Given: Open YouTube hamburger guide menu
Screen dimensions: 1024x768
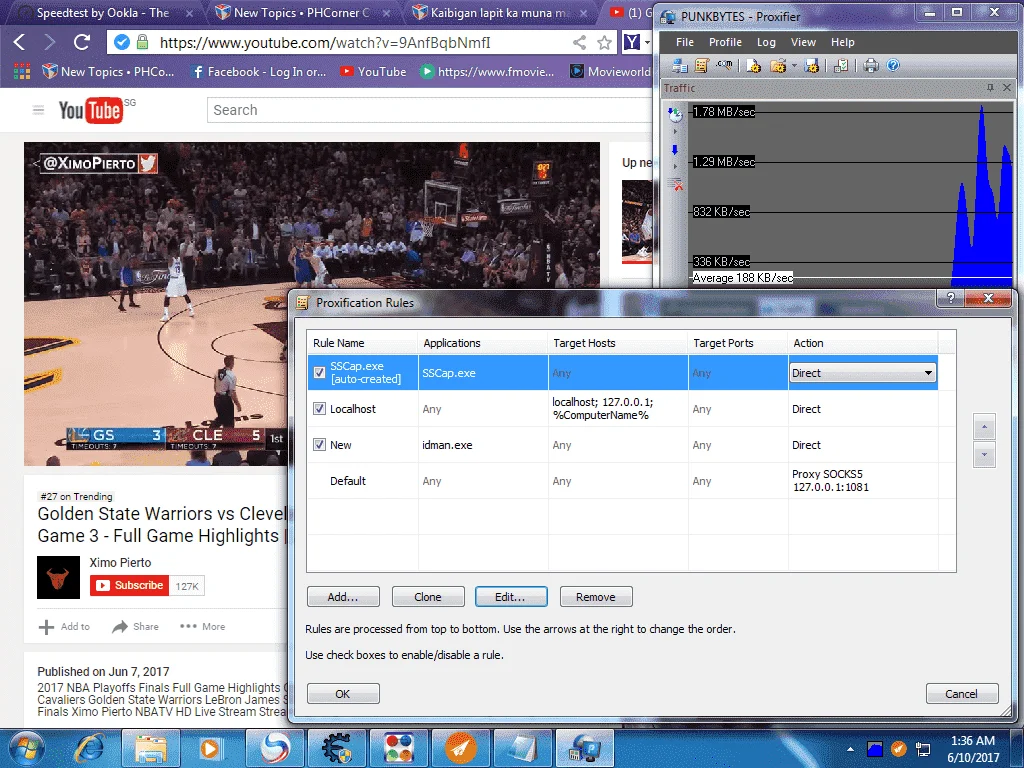Looking at the screenshot, I should point(39,110).
